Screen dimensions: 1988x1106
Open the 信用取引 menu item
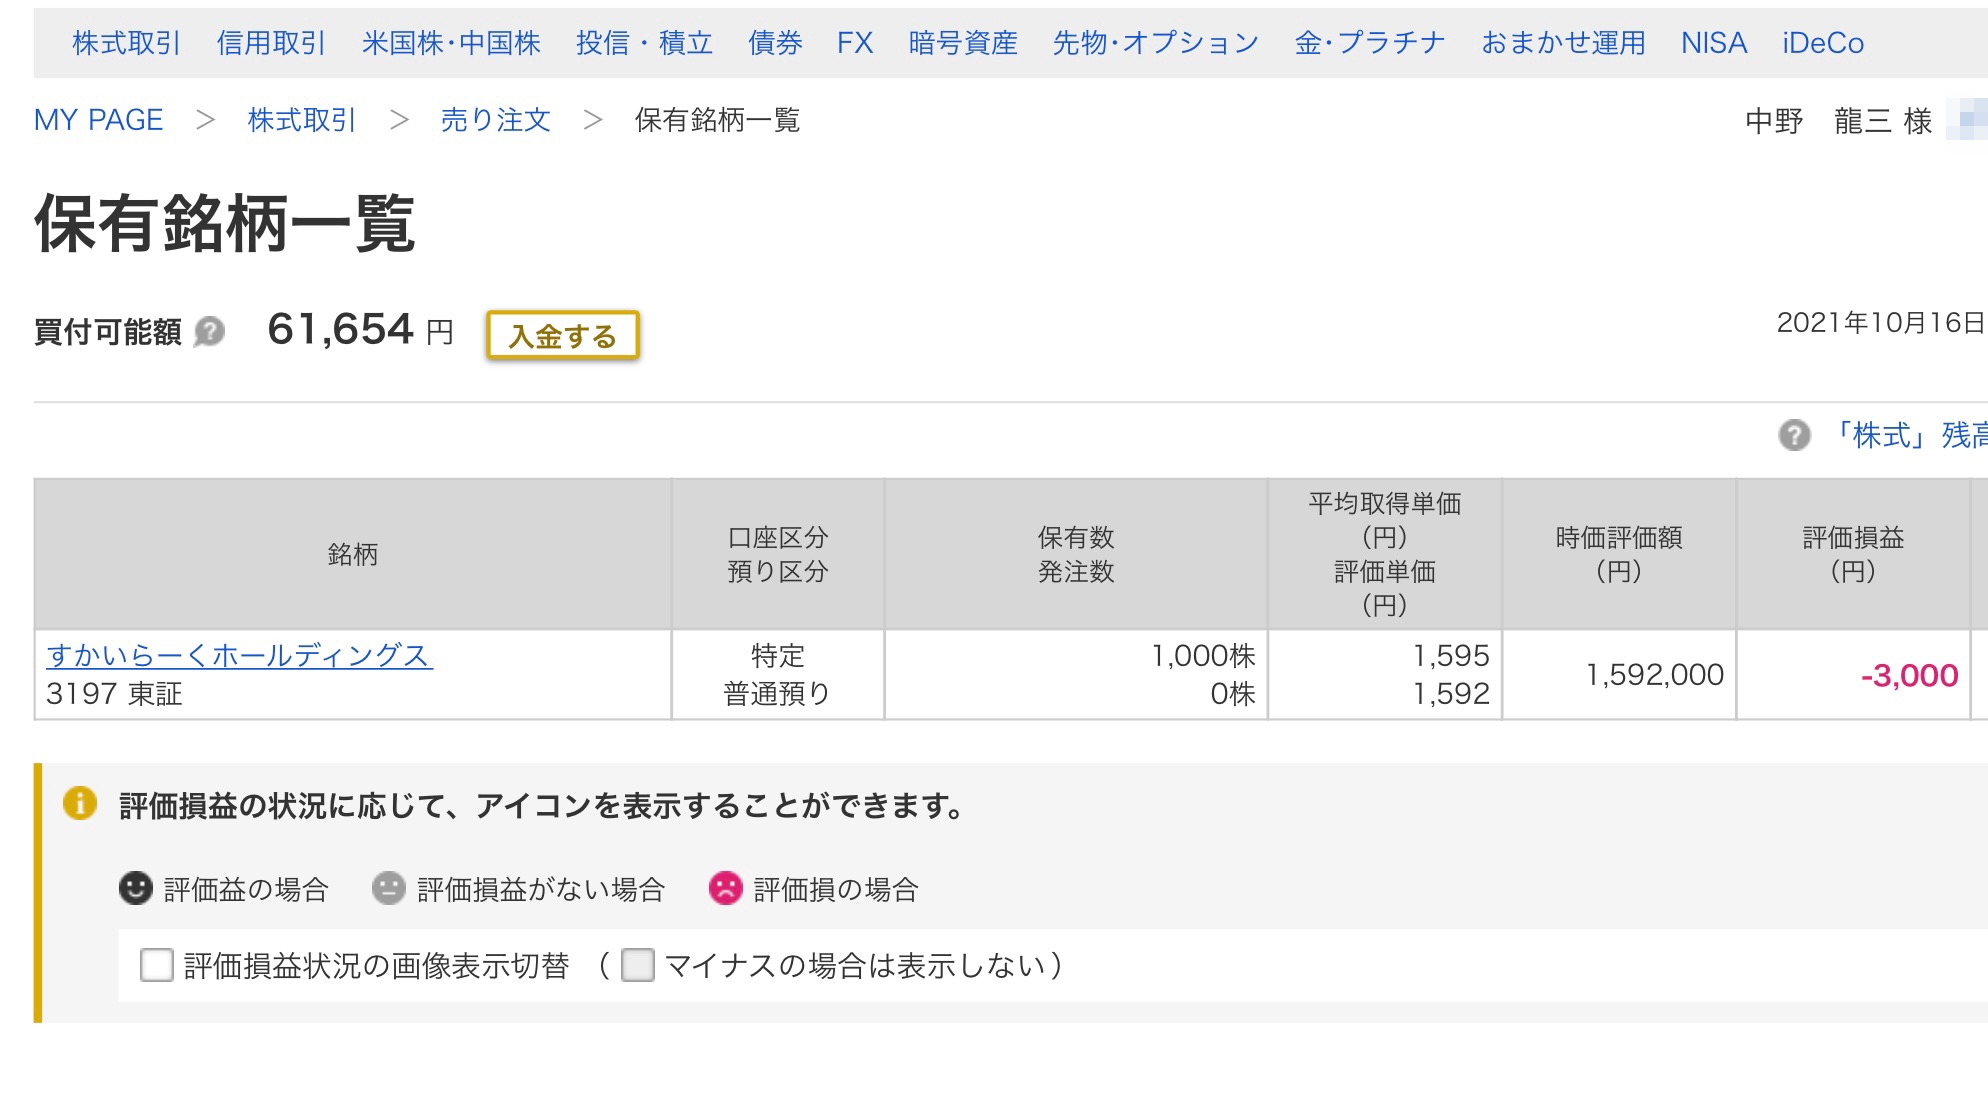pyautogui.click(x=271, y=43)
